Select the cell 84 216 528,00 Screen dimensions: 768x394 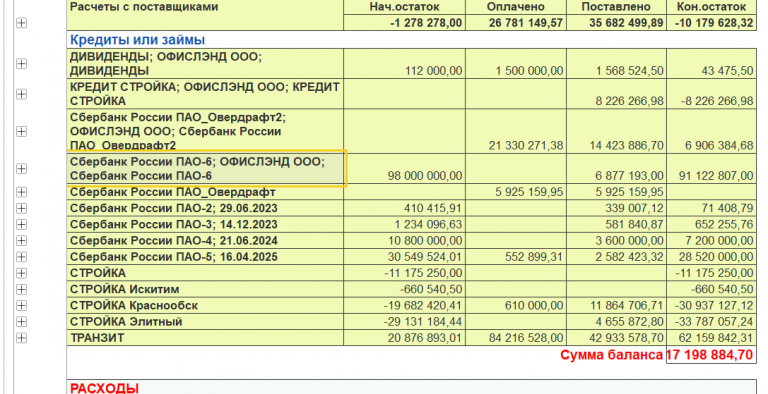point(515,338)
